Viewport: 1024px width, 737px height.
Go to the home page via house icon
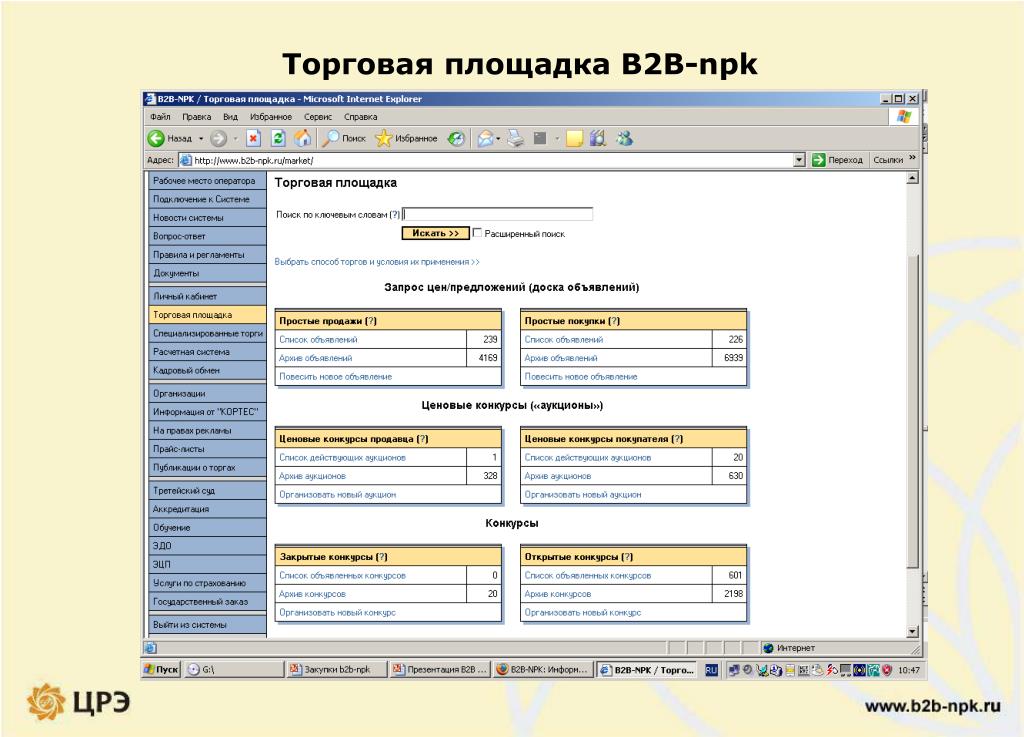302,138
